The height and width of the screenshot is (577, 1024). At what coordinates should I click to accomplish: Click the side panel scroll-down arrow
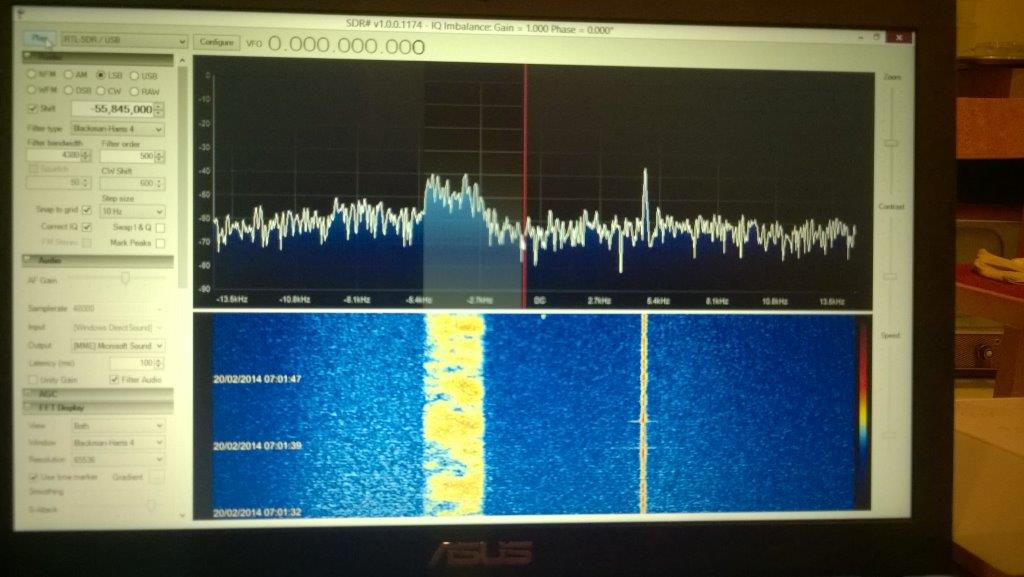pos(182,515)
